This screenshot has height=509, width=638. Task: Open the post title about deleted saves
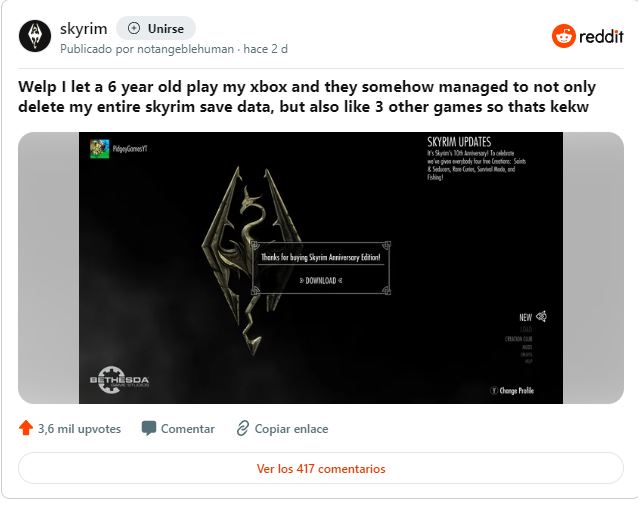click(x=307, y=97)
